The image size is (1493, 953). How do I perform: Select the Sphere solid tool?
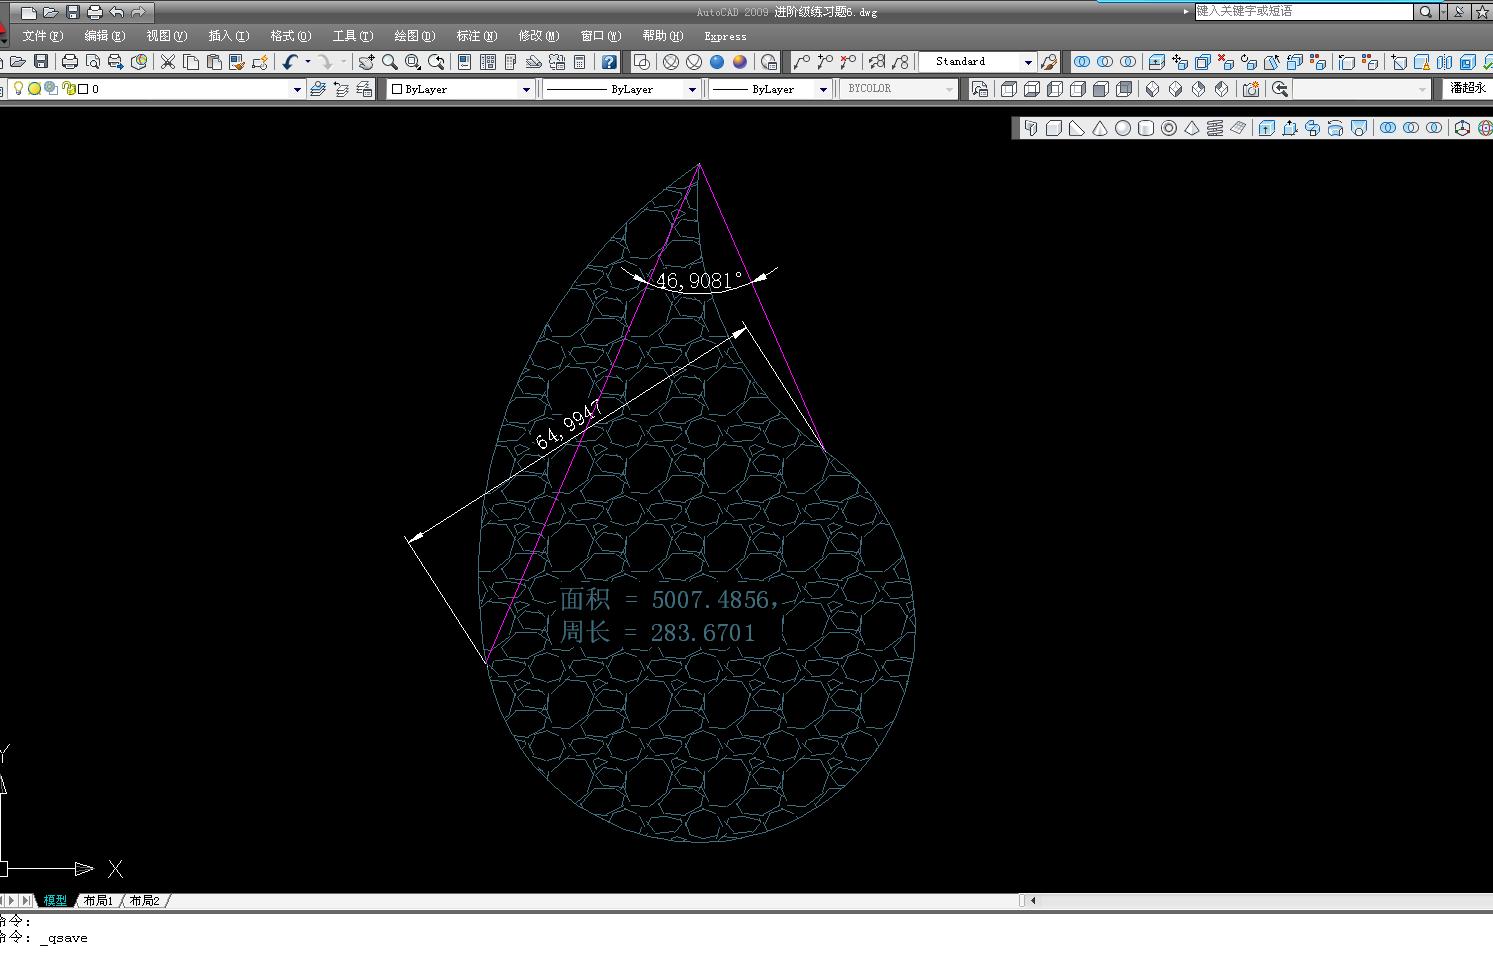click(x=1123, y=128)
